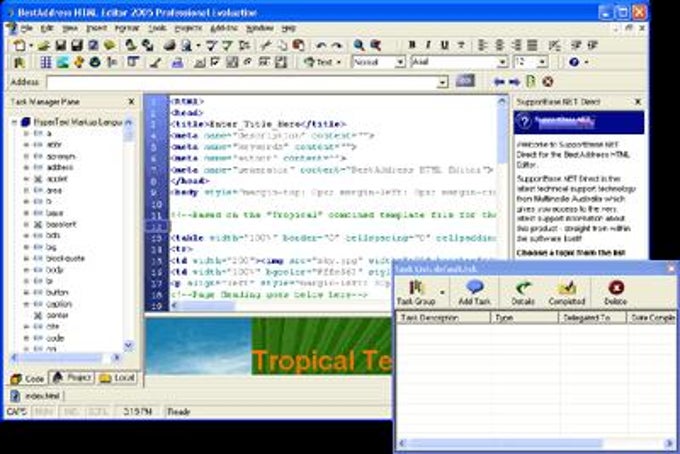
Task: Click the Save All double-floppy icon
Action: coord(77,45)
